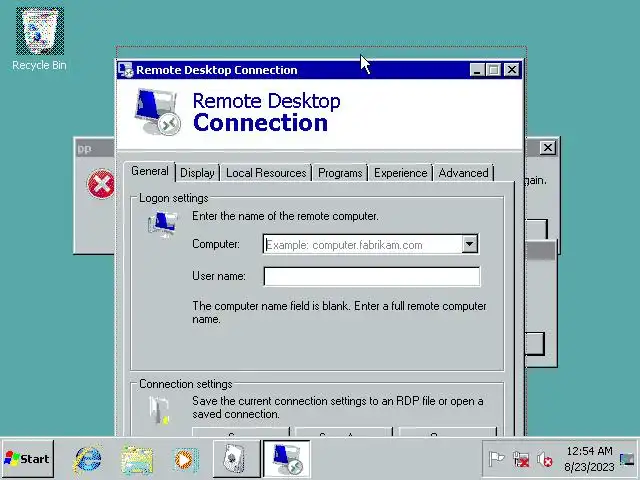Open the network status tray icon

click(521, 459)
